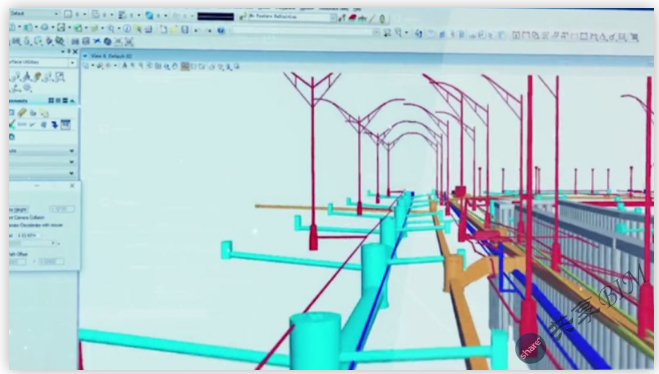Click the yellow brush icon in Surface Utilities tools

(x=38, y=76)
